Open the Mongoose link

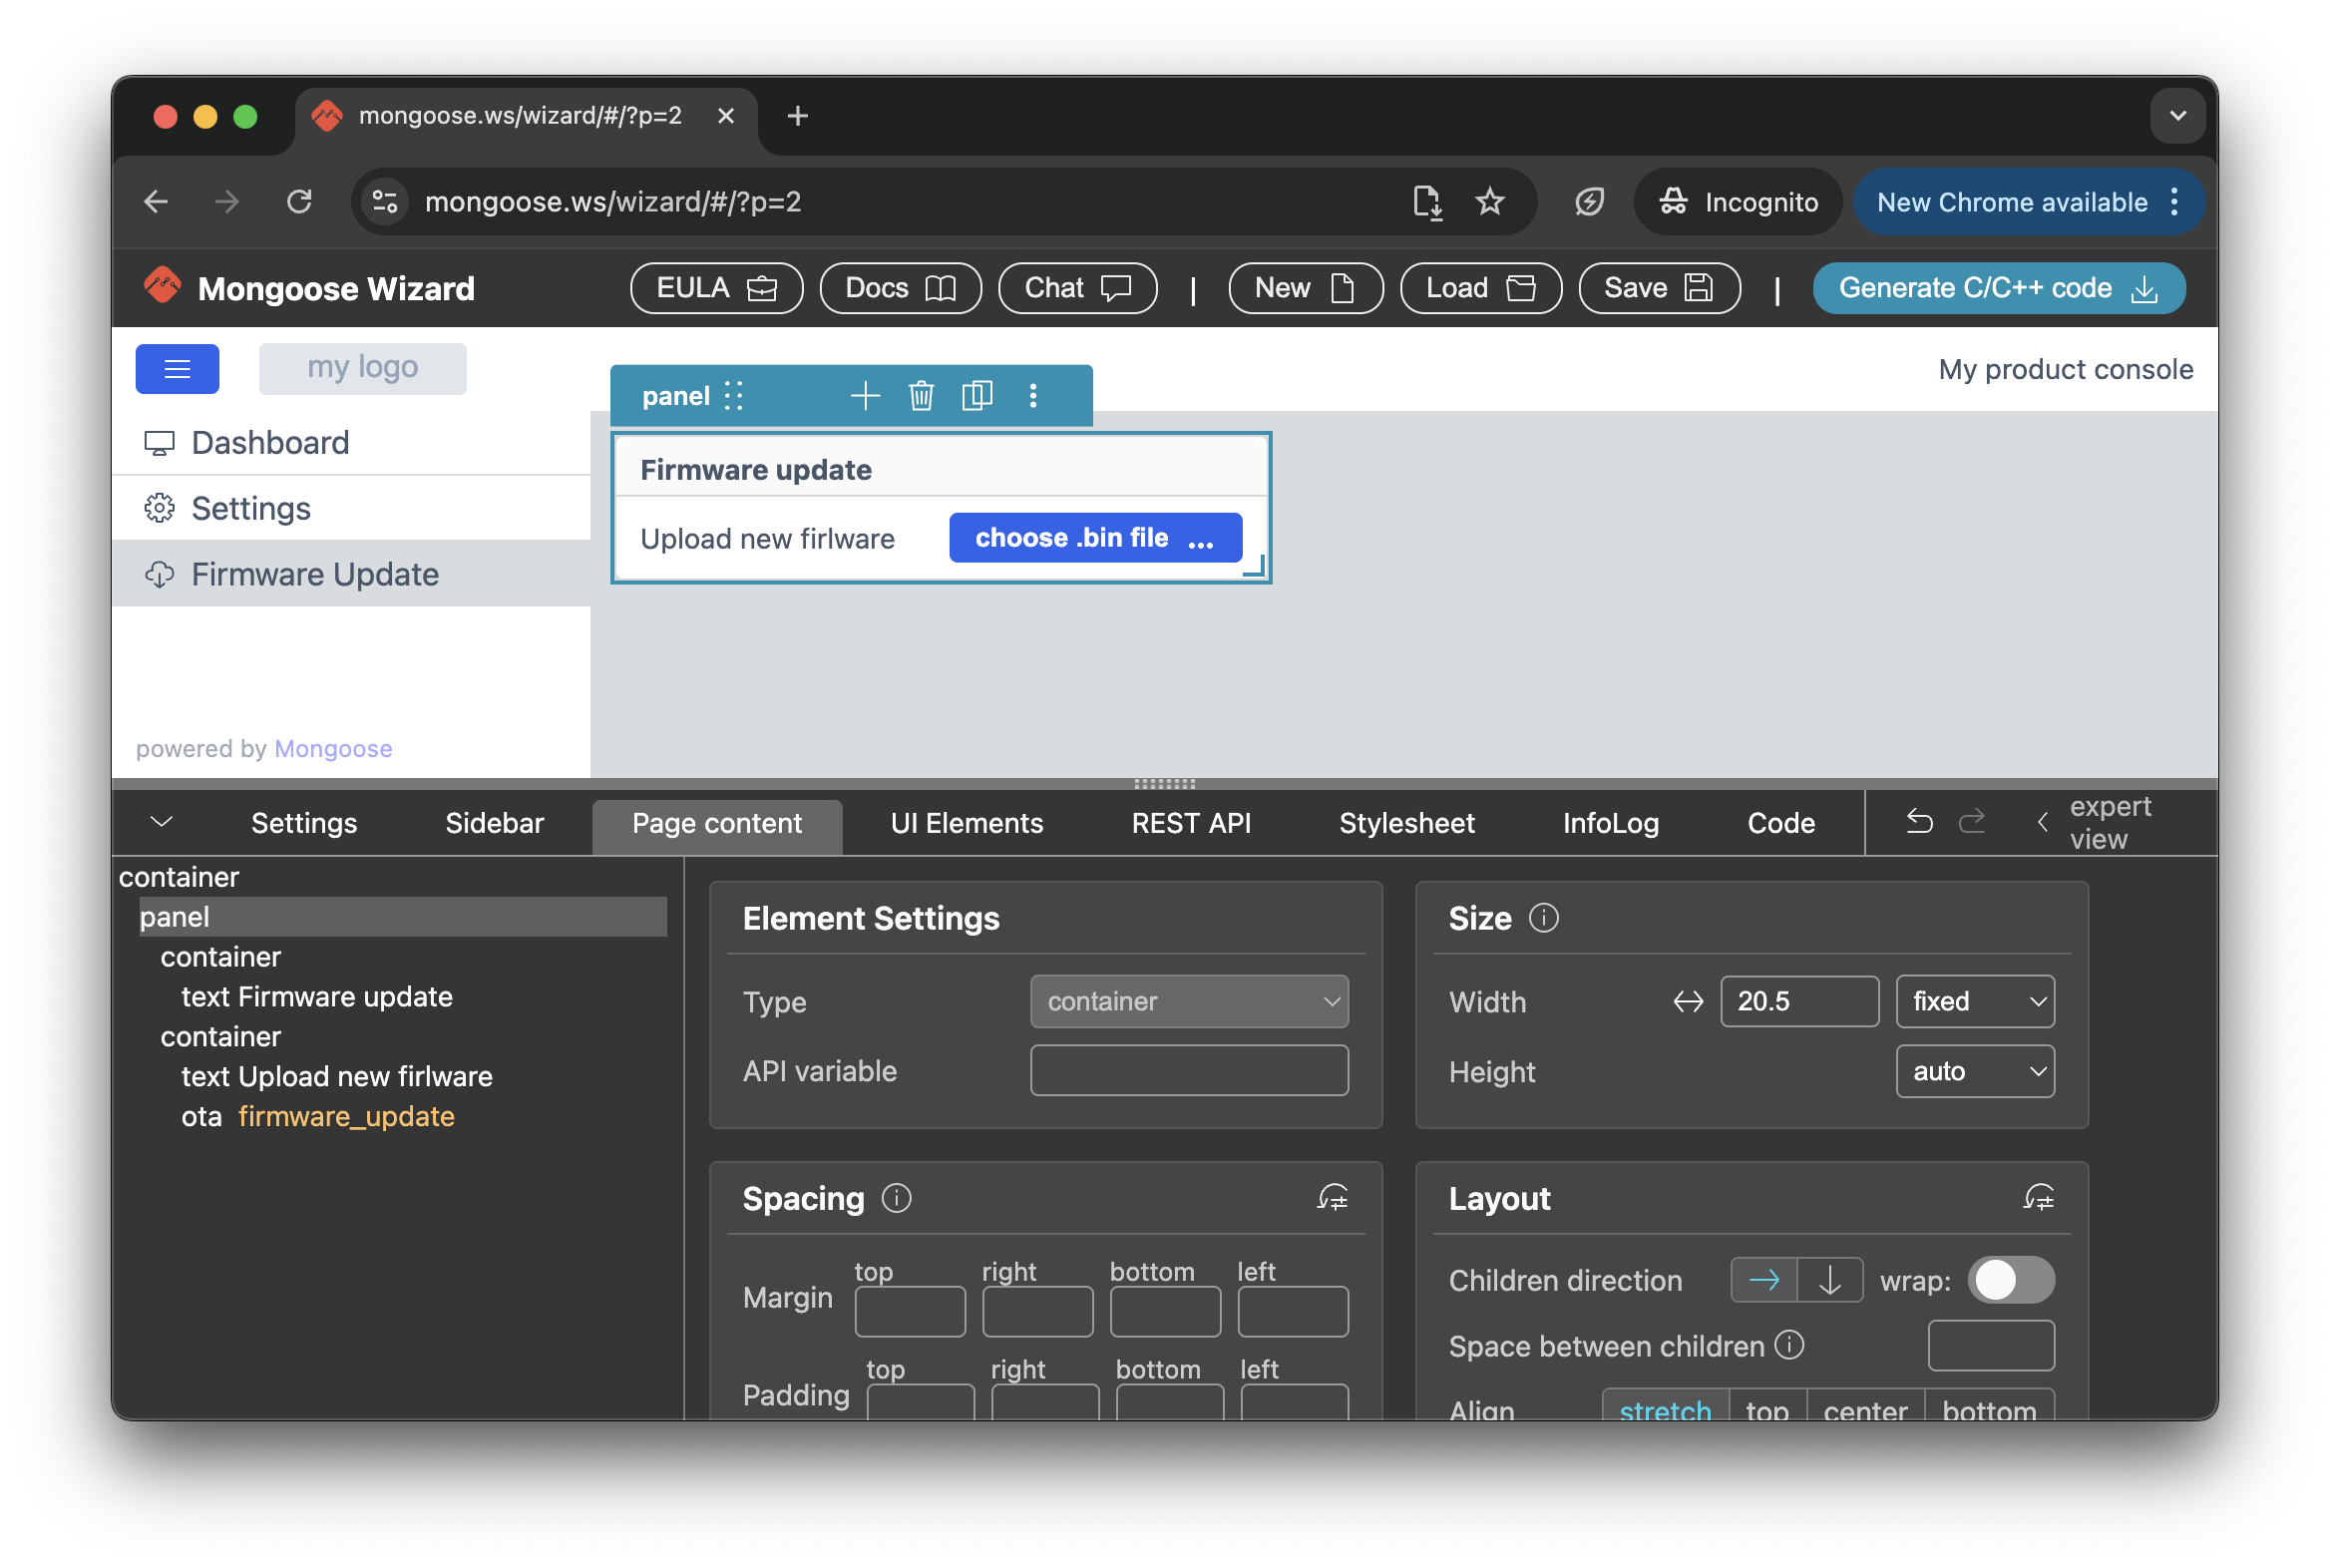[333, 748]
